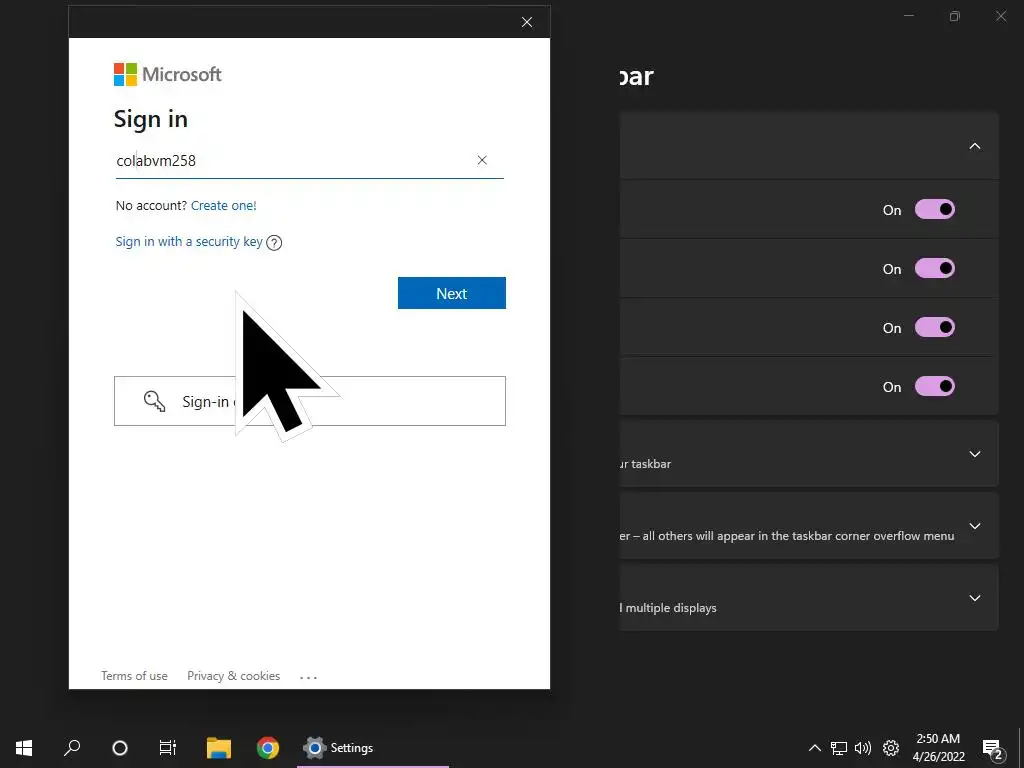Open the network icon in the system tray

pyautogui.click(x=839, y=748)
